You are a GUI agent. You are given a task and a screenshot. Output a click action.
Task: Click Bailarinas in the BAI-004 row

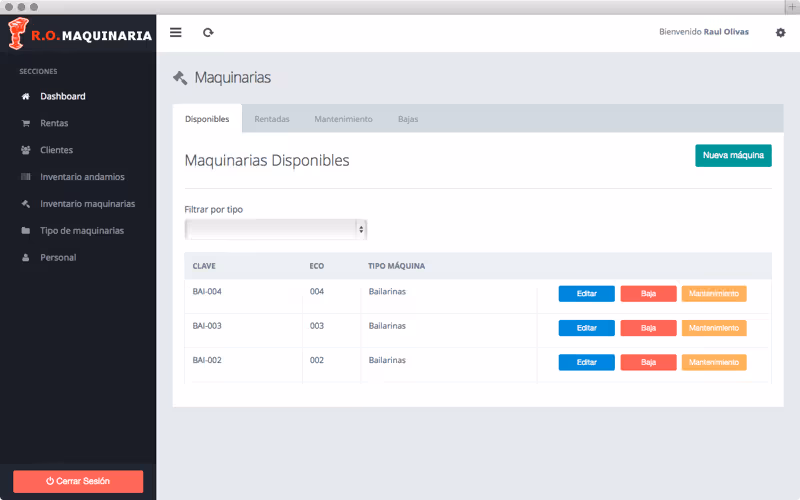coord(387,291)
